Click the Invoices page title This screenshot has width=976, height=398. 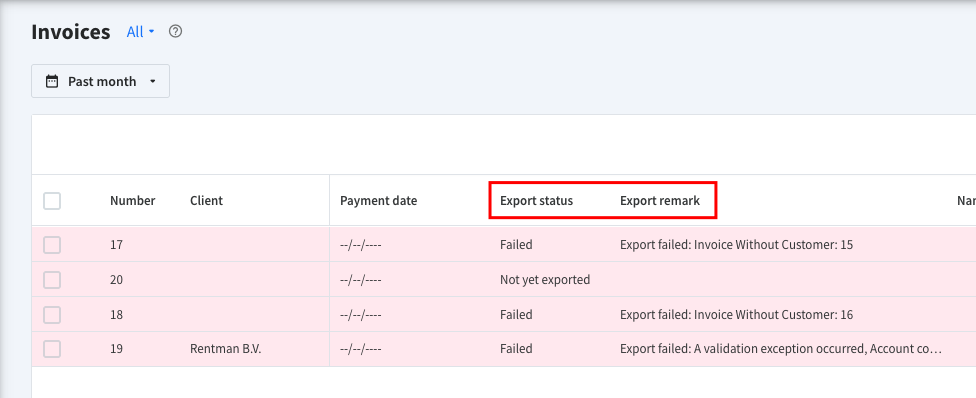(x=71, y=32)
